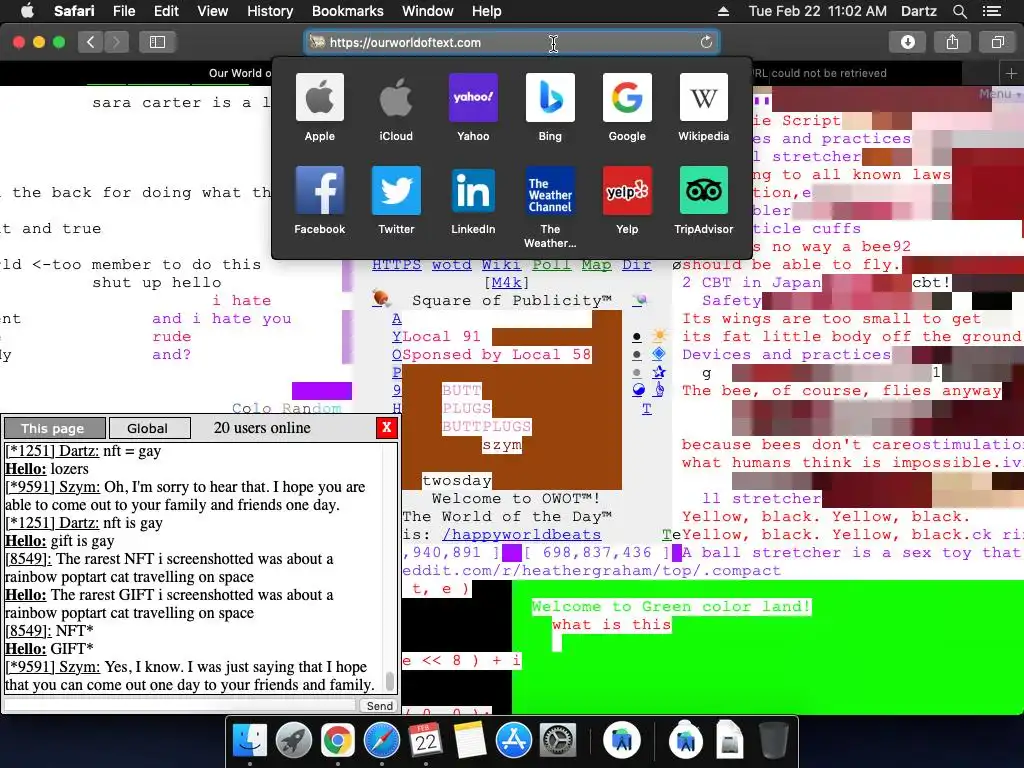
Task: Select the 'This page' chat tab
Action: pos(54,428)
